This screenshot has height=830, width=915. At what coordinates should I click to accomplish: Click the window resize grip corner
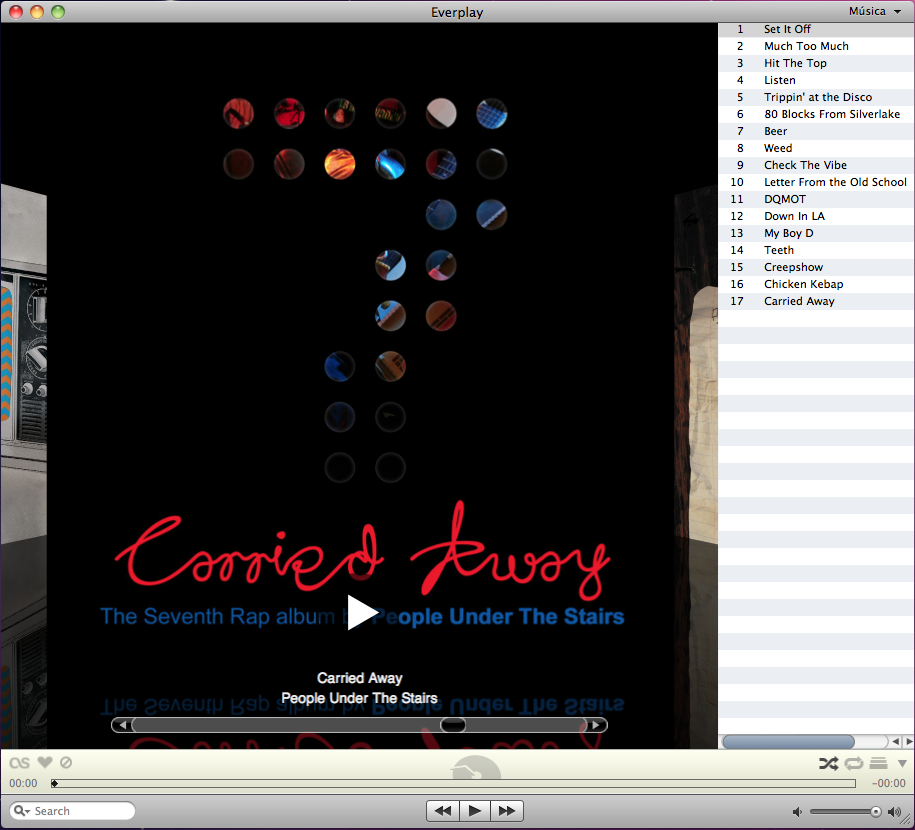click(x=908, y=822)
